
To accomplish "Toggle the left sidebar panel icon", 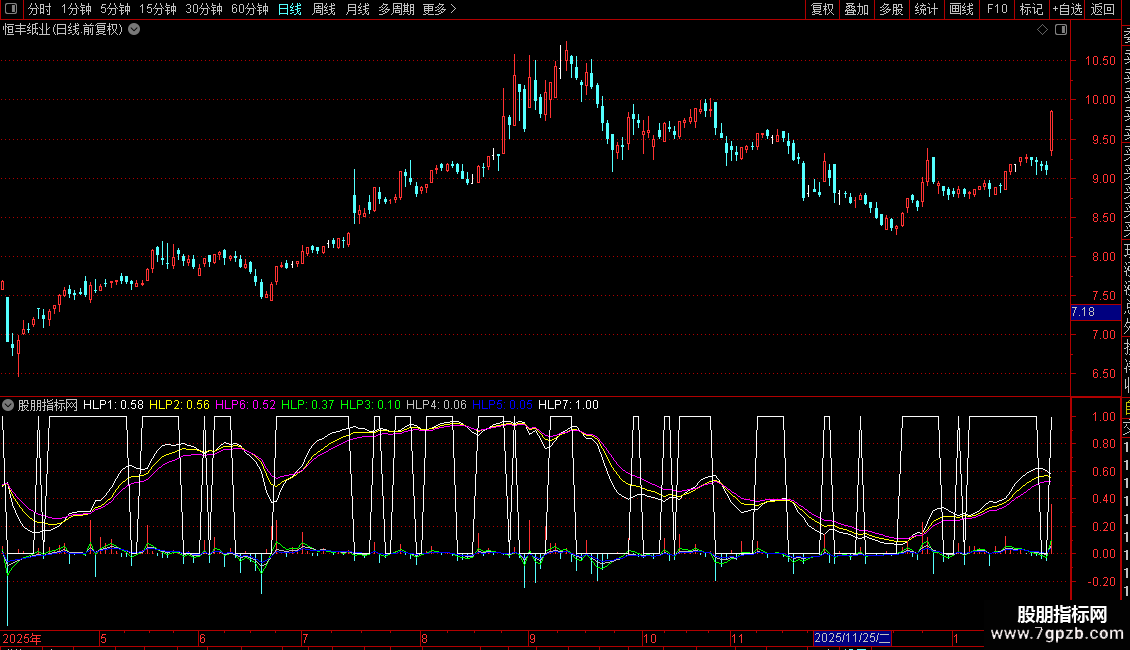I will [x=10, y=10].
